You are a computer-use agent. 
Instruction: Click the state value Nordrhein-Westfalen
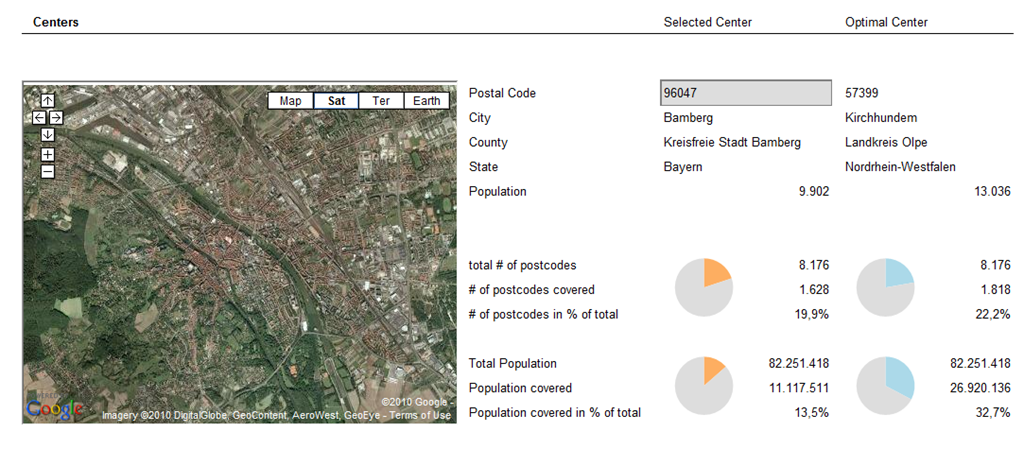coord(900,168)
